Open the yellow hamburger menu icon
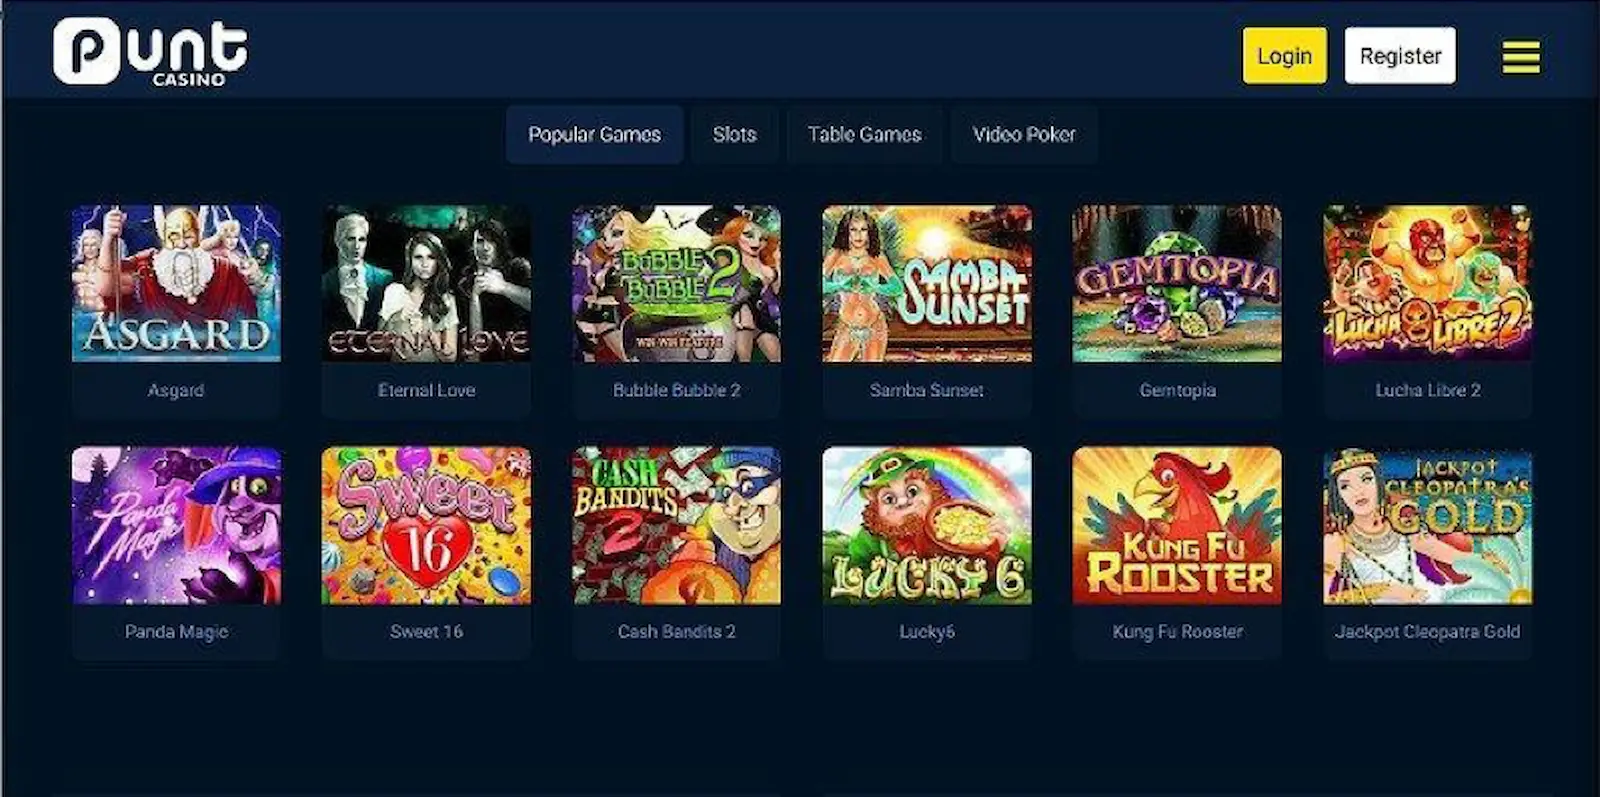The image size is (1600, 797). point(1521,57)
